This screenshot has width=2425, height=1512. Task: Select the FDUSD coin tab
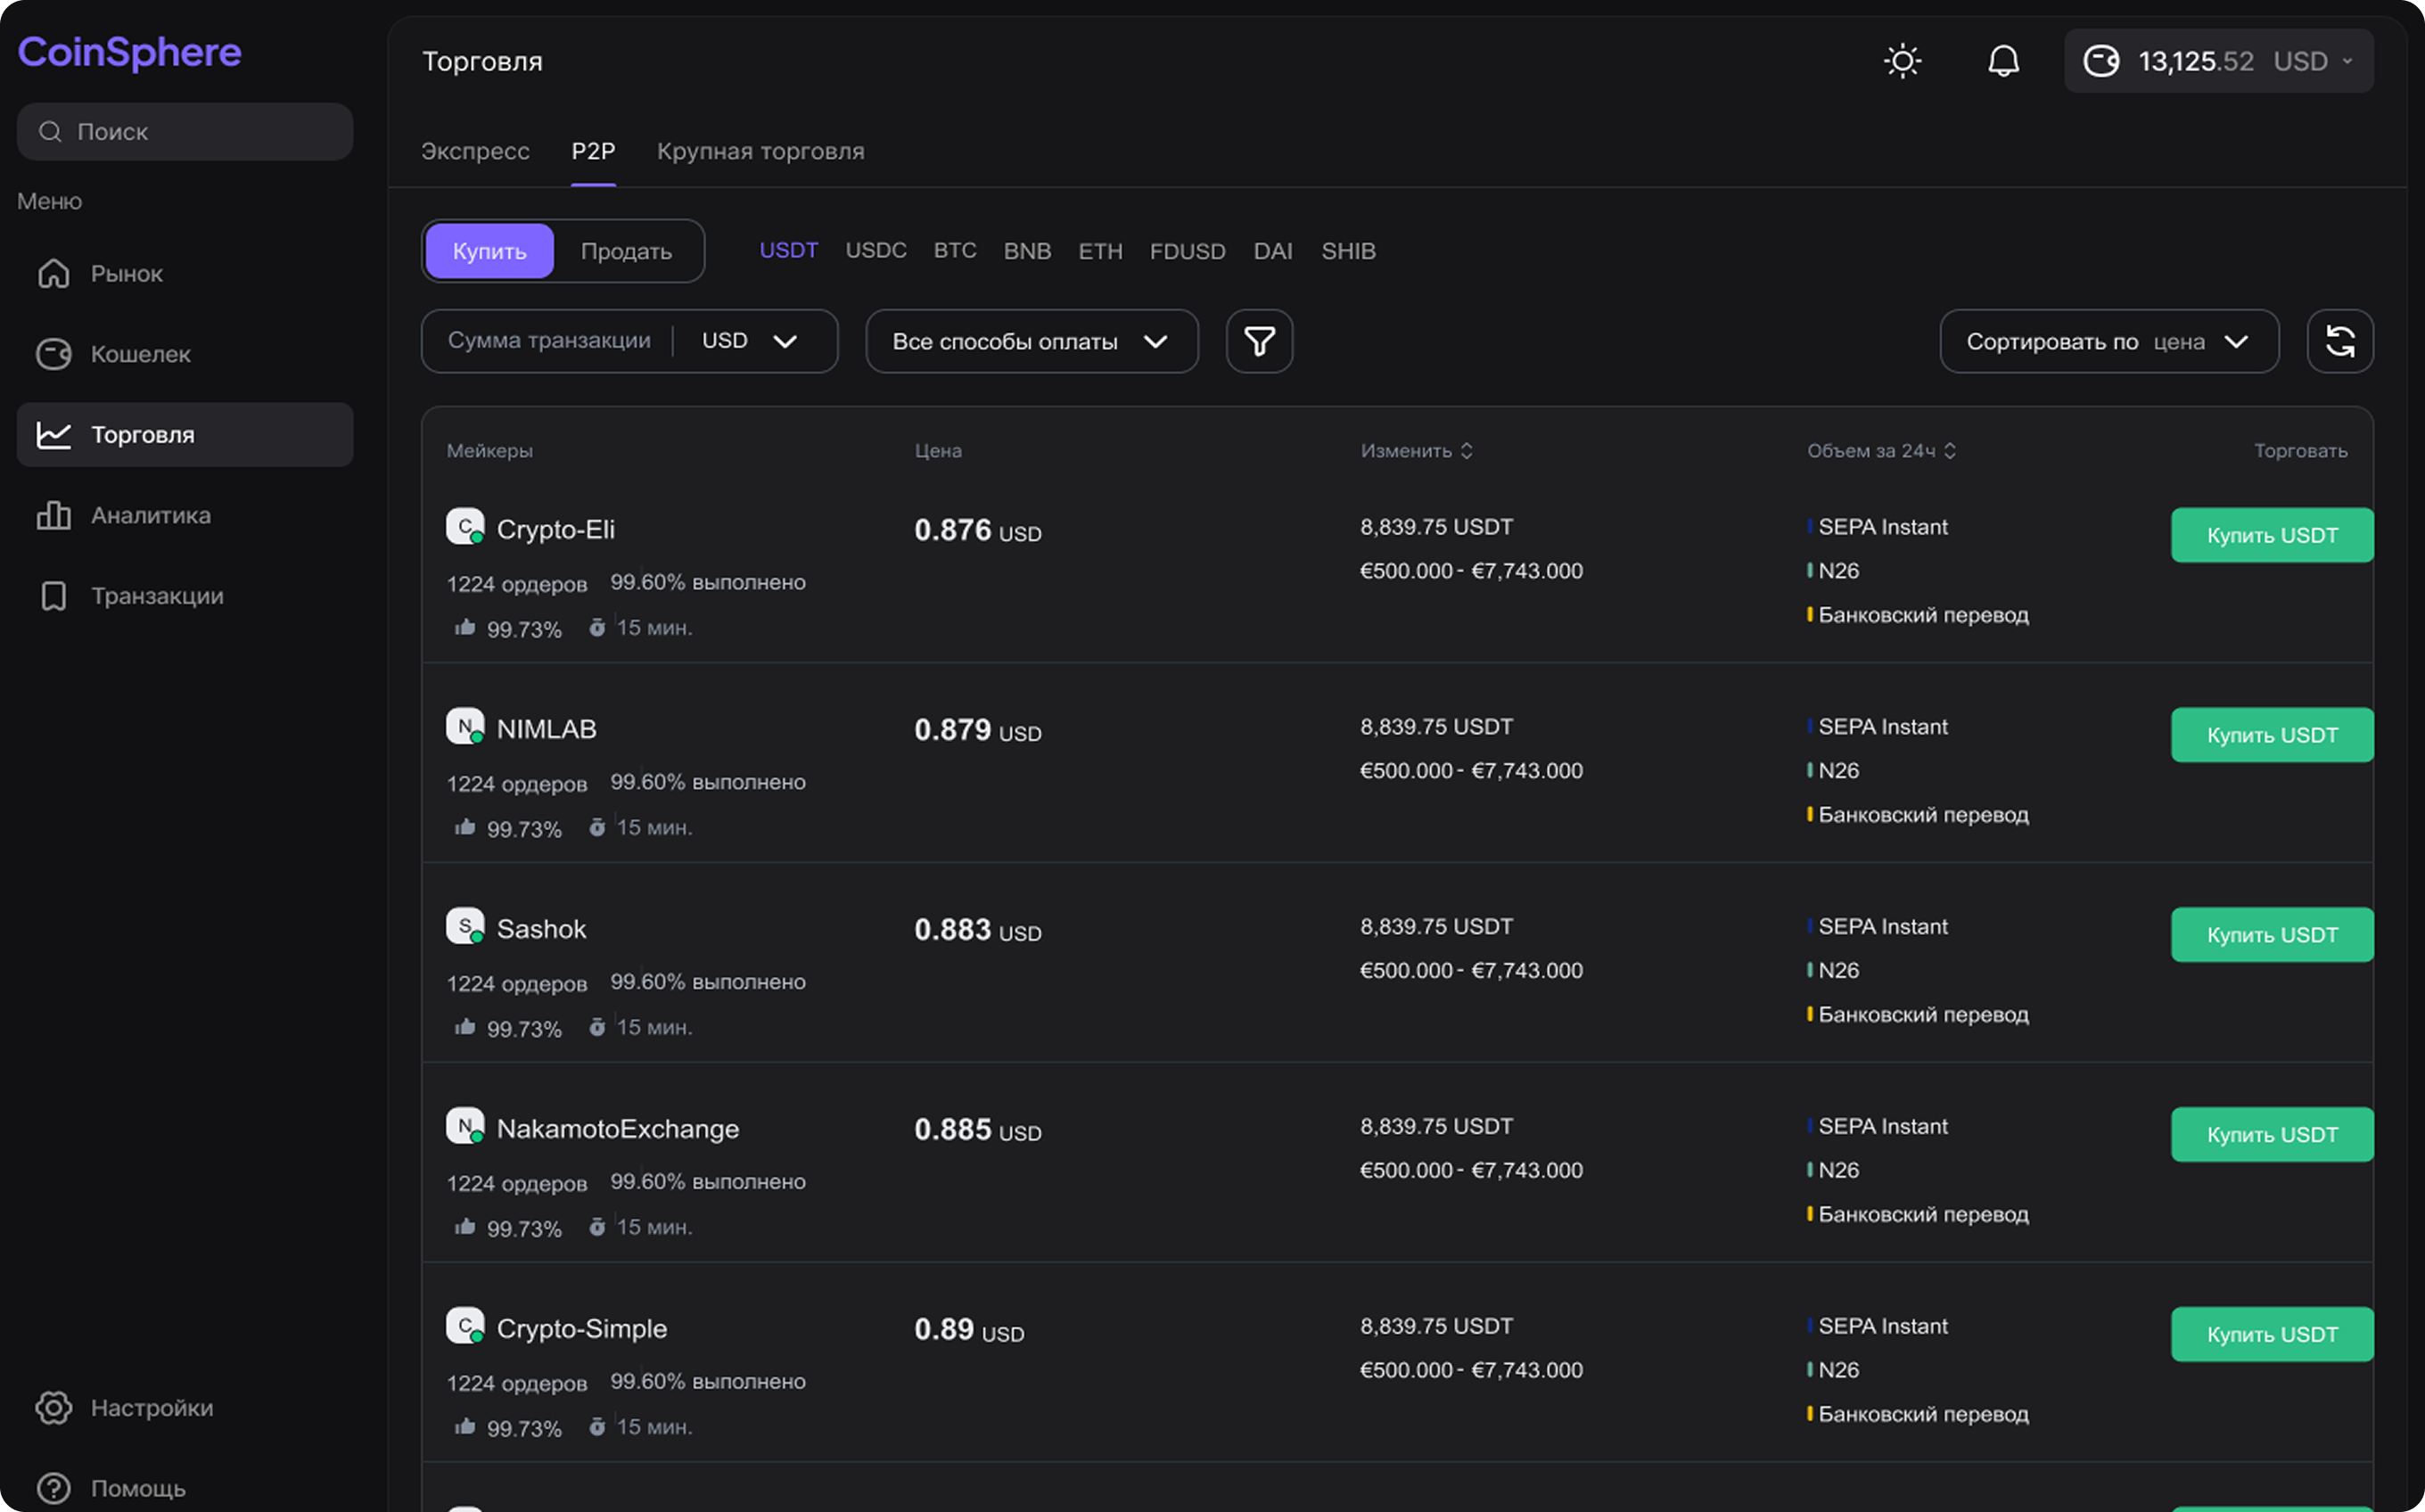(x=1187, y=251)
